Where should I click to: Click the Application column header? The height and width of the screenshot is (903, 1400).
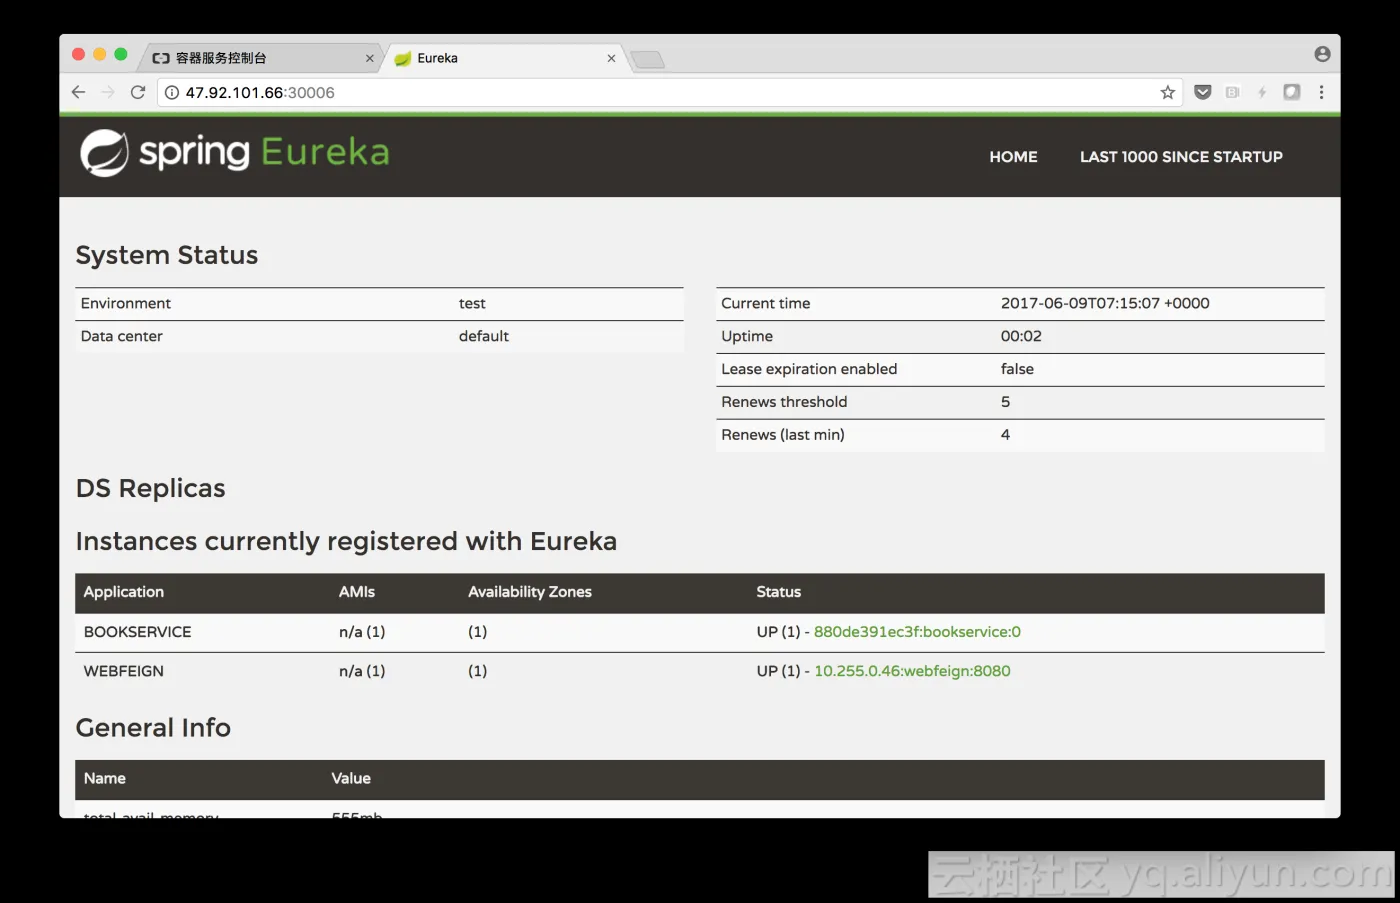(x=124, y=592)
